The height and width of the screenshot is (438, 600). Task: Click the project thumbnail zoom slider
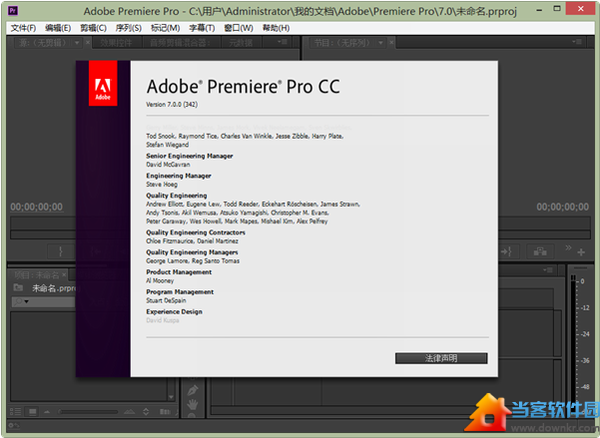(x=88, y=412)
